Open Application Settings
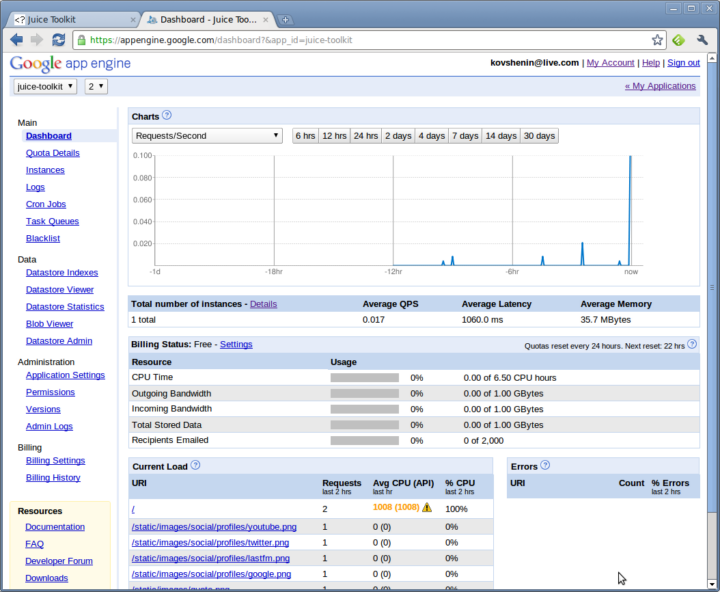The image size is (720, 592). pyautogui.click(x=65, y=375)
